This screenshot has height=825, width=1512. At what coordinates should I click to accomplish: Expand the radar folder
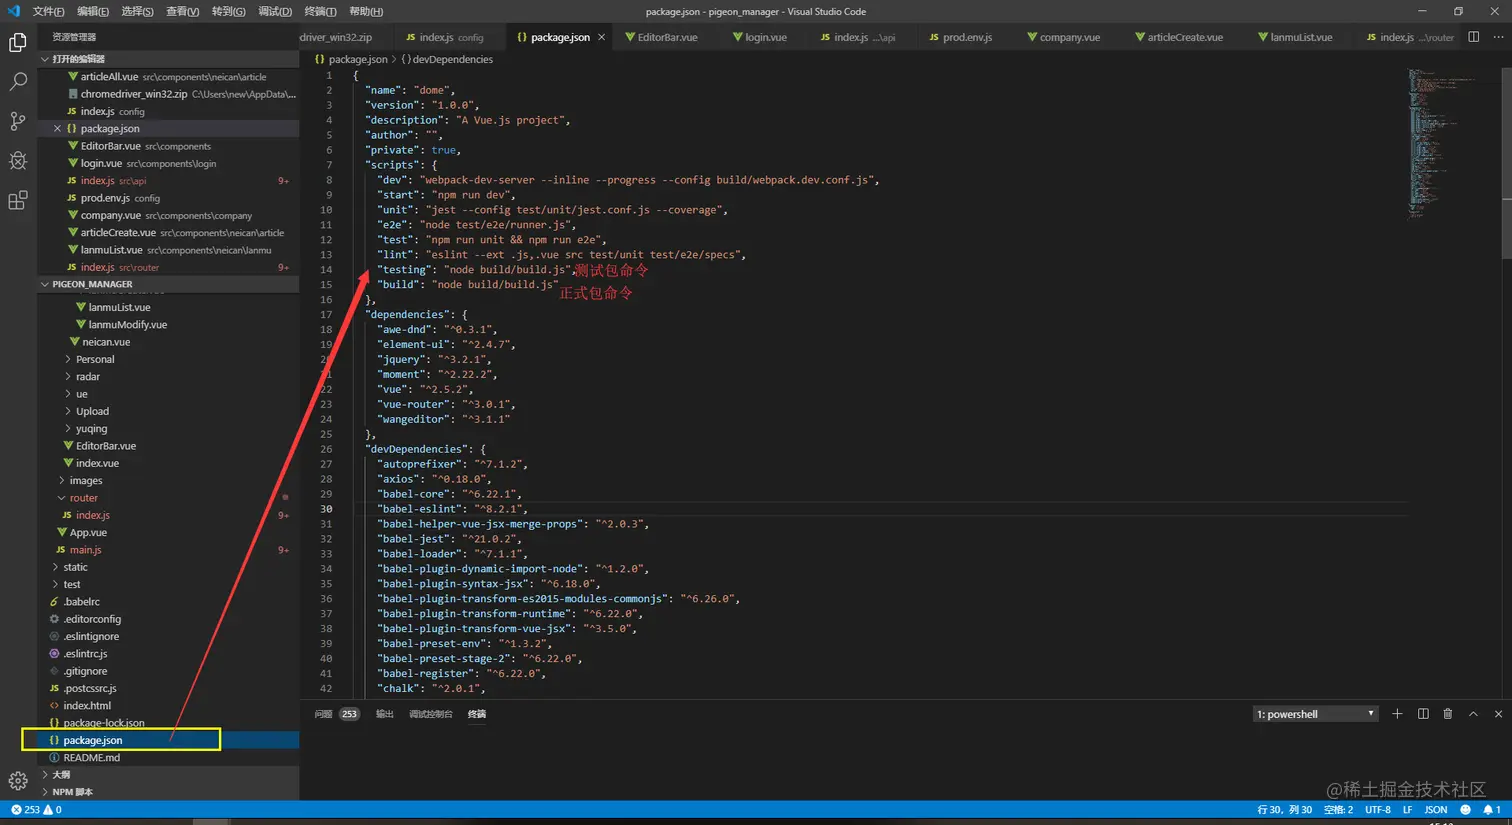click(88, 377)
